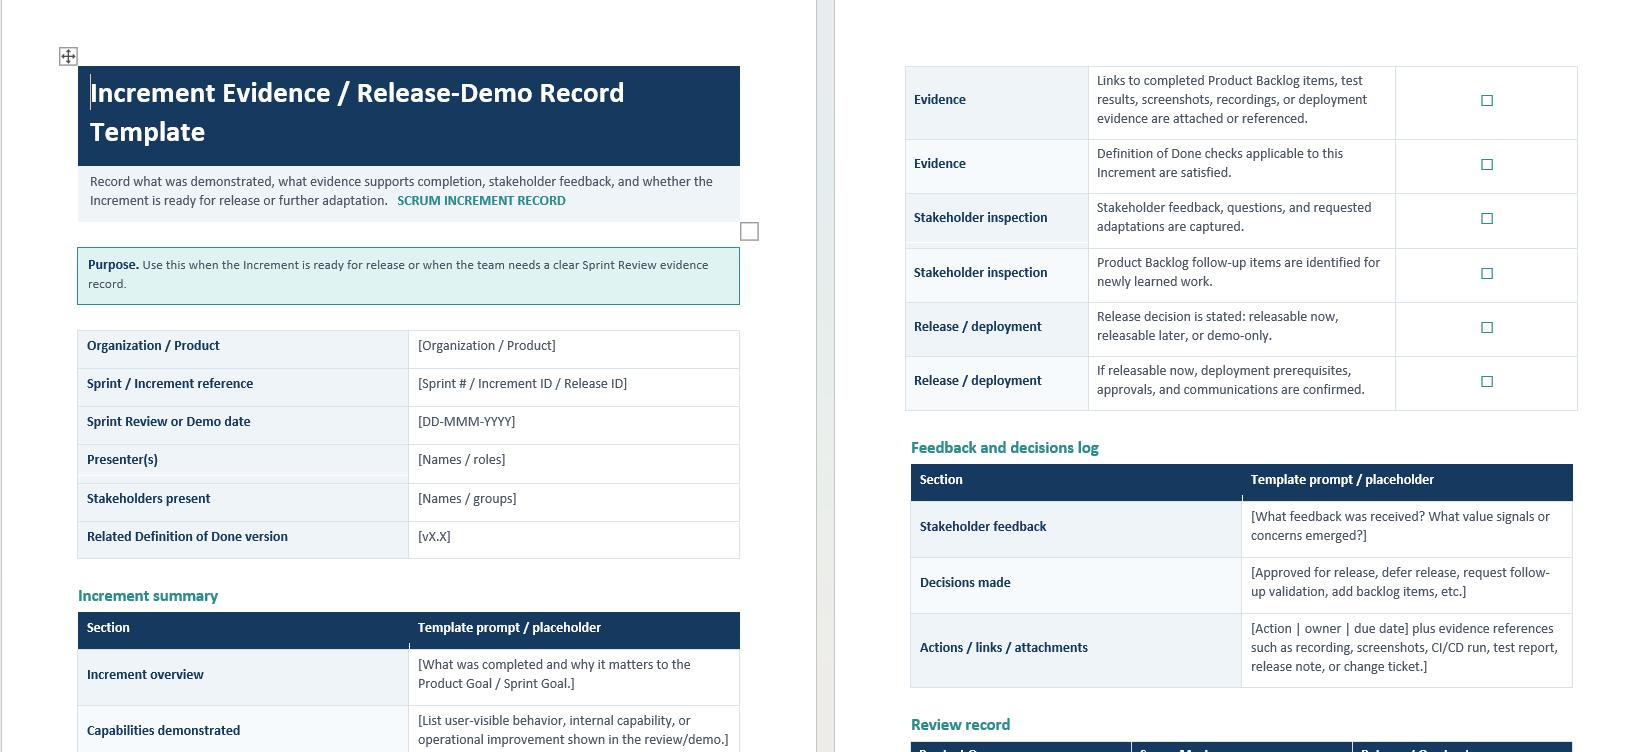The height and width of the screenshot is (752, 1647).
Task: Click 'Section' header in Increment summary table
Action: point(108,628)
